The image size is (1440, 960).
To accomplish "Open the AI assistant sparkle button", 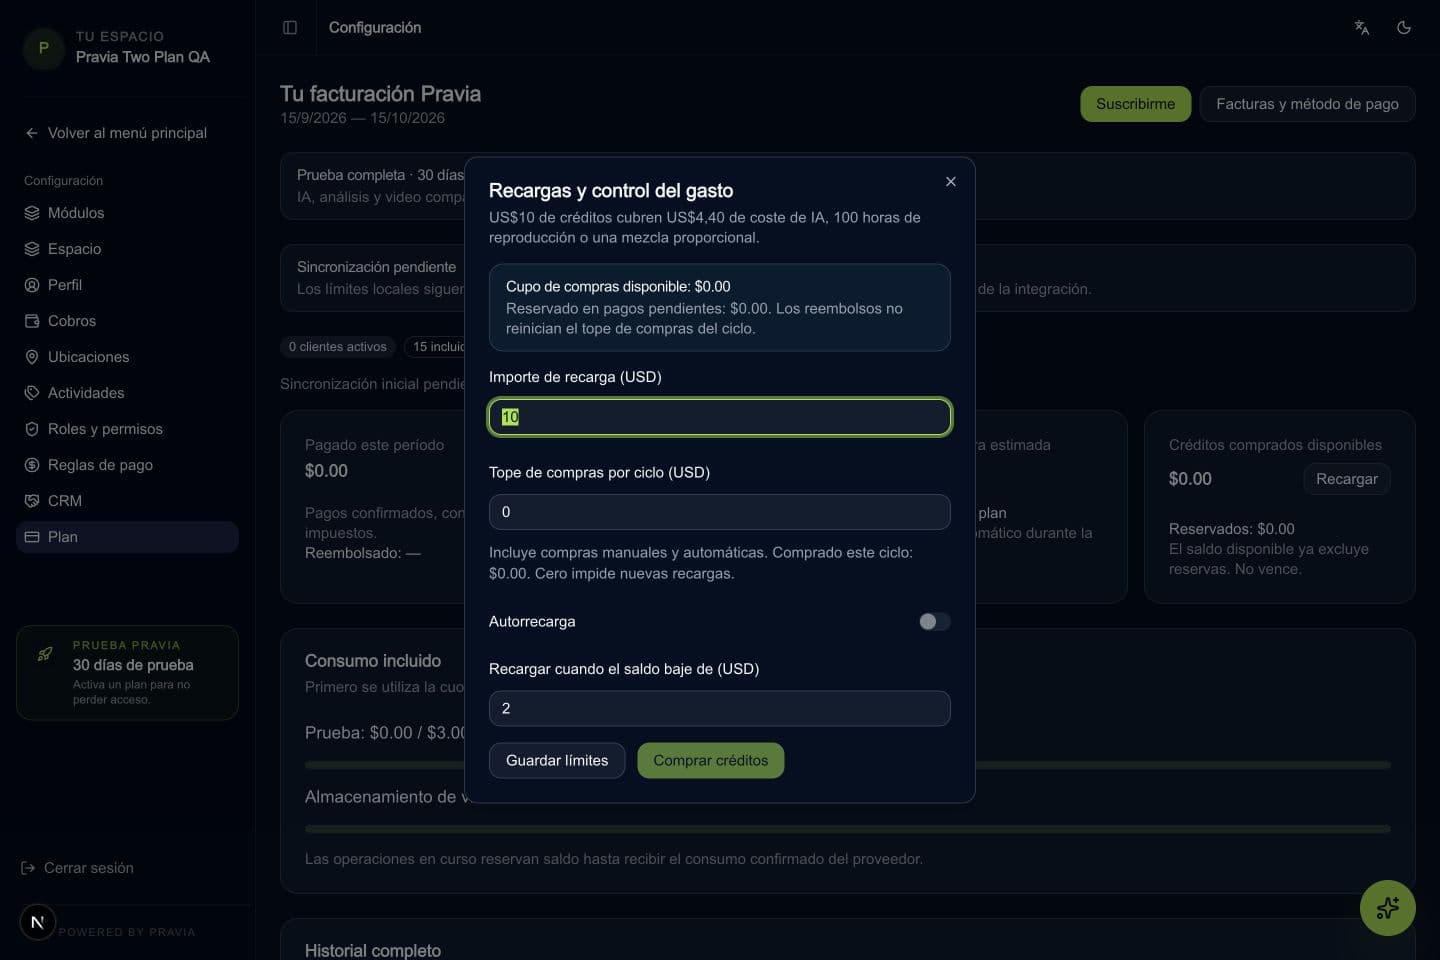I will [x=1388, y=908].
